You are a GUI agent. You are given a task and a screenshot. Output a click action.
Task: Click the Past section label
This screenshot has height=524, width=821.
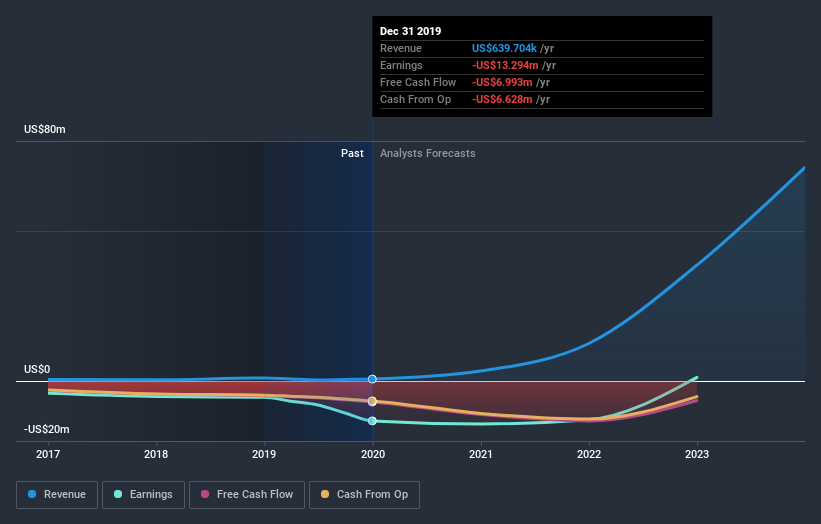[352, 153]
